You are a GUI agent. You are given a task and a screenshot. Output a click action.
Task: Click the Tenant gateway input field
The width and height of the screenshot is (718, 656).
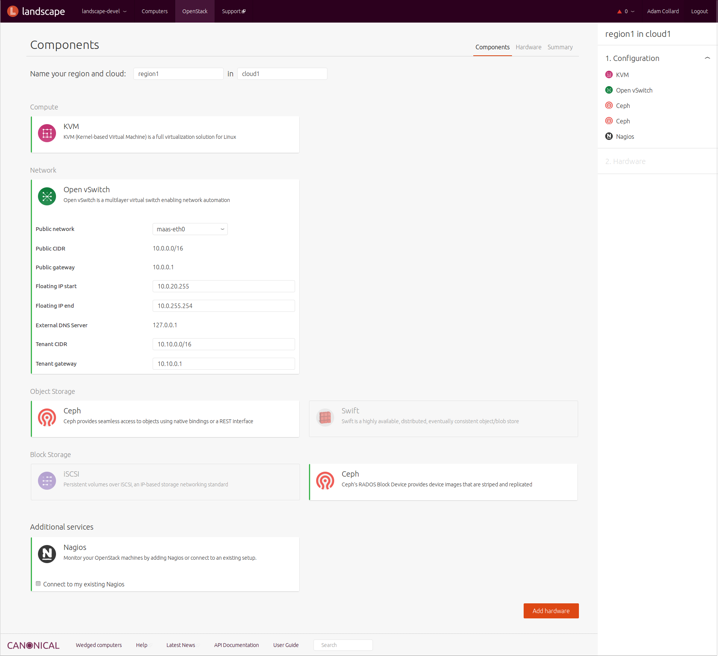point(223,364)
